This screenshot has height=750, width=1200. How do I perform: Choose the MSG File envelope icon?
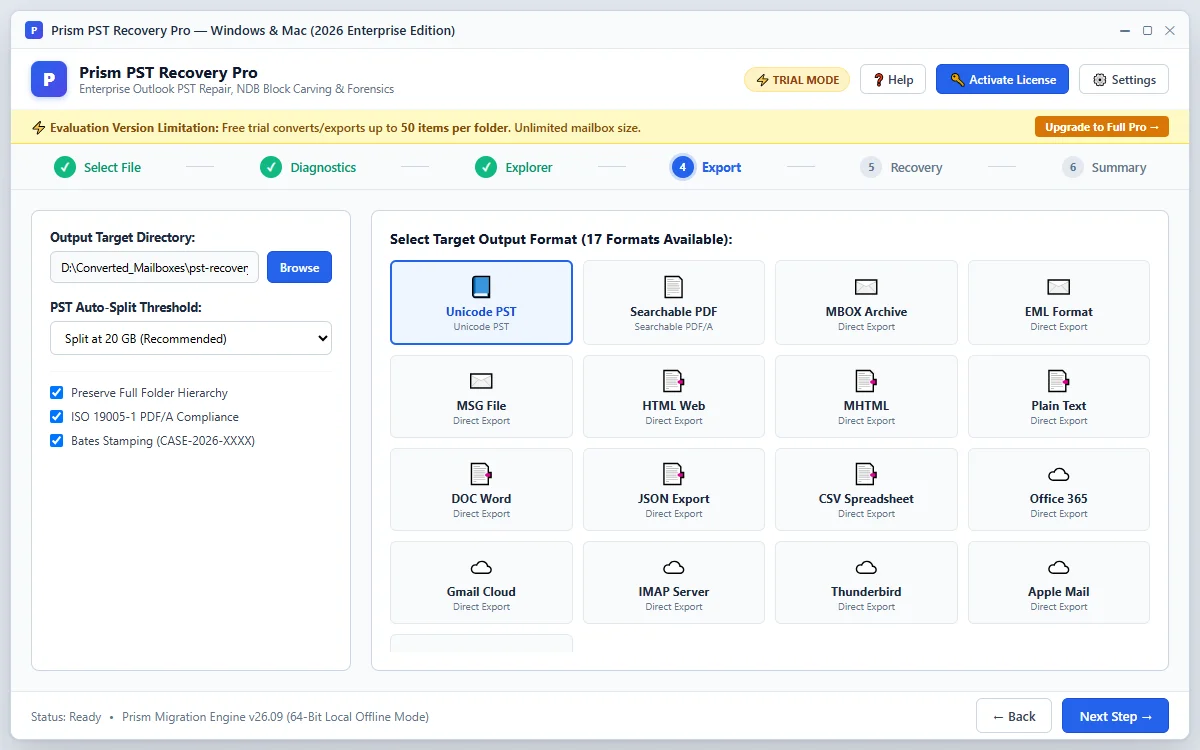point(481,381)
